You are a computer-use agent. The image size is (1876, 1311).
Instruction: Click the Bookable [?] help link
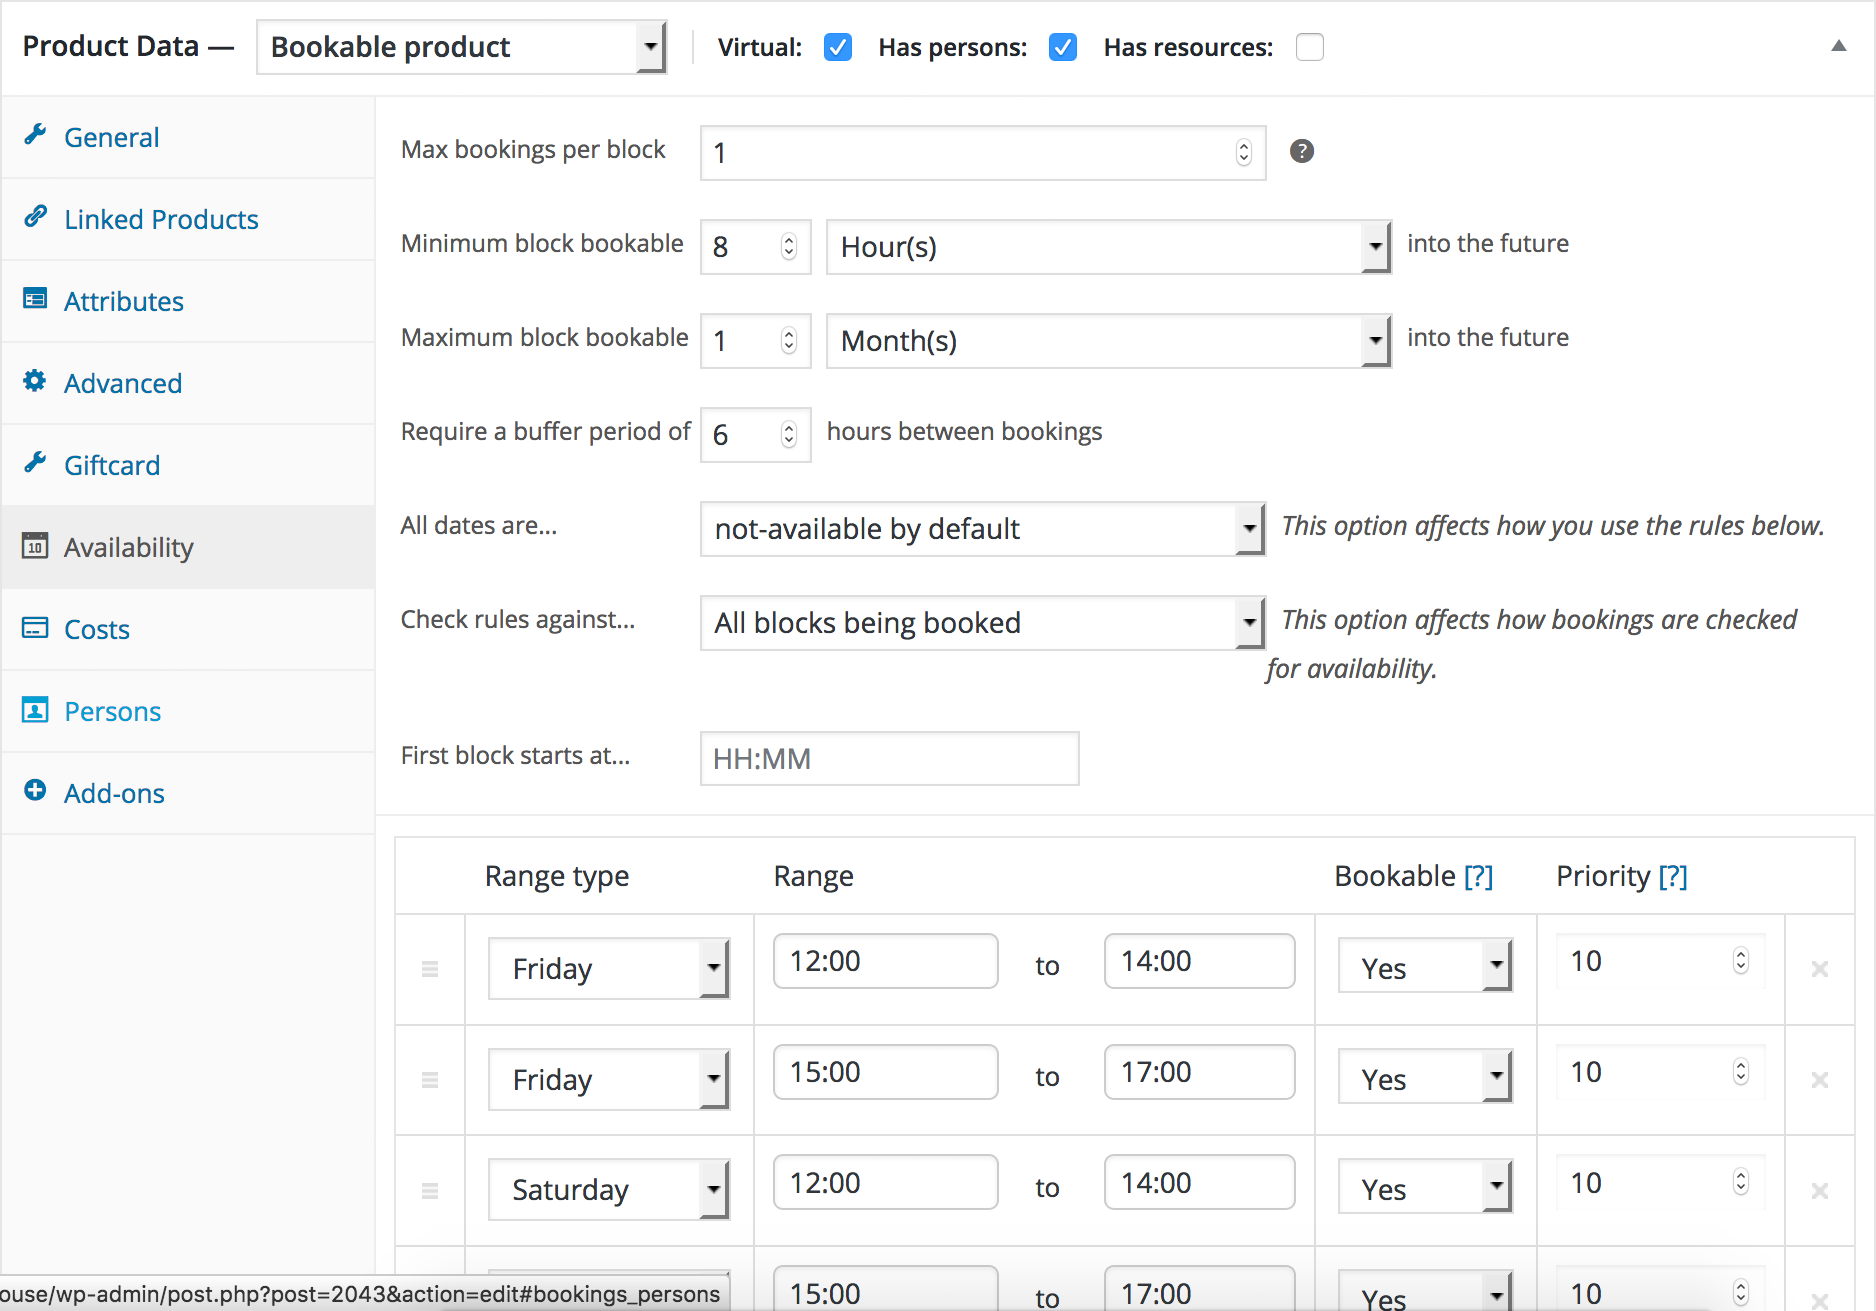(1478, 876)
